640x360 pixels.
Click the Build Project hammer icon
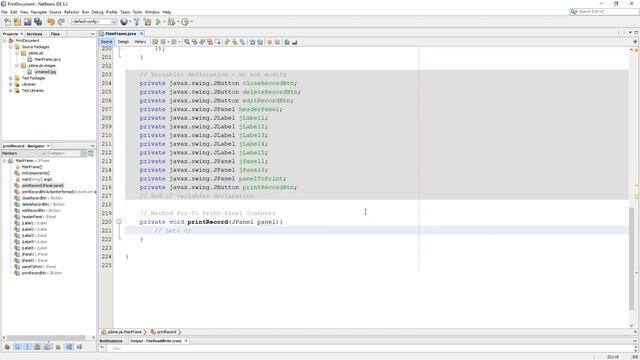click(x=137, y=22)
